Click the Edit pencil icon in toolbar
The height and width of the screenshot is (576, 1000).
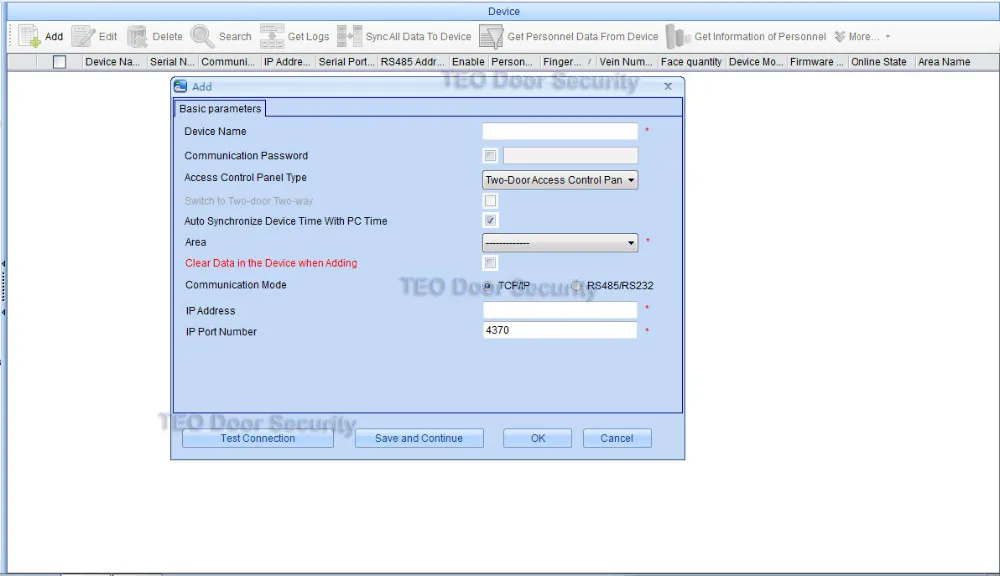pyautogui.click(x=83, y=36)
